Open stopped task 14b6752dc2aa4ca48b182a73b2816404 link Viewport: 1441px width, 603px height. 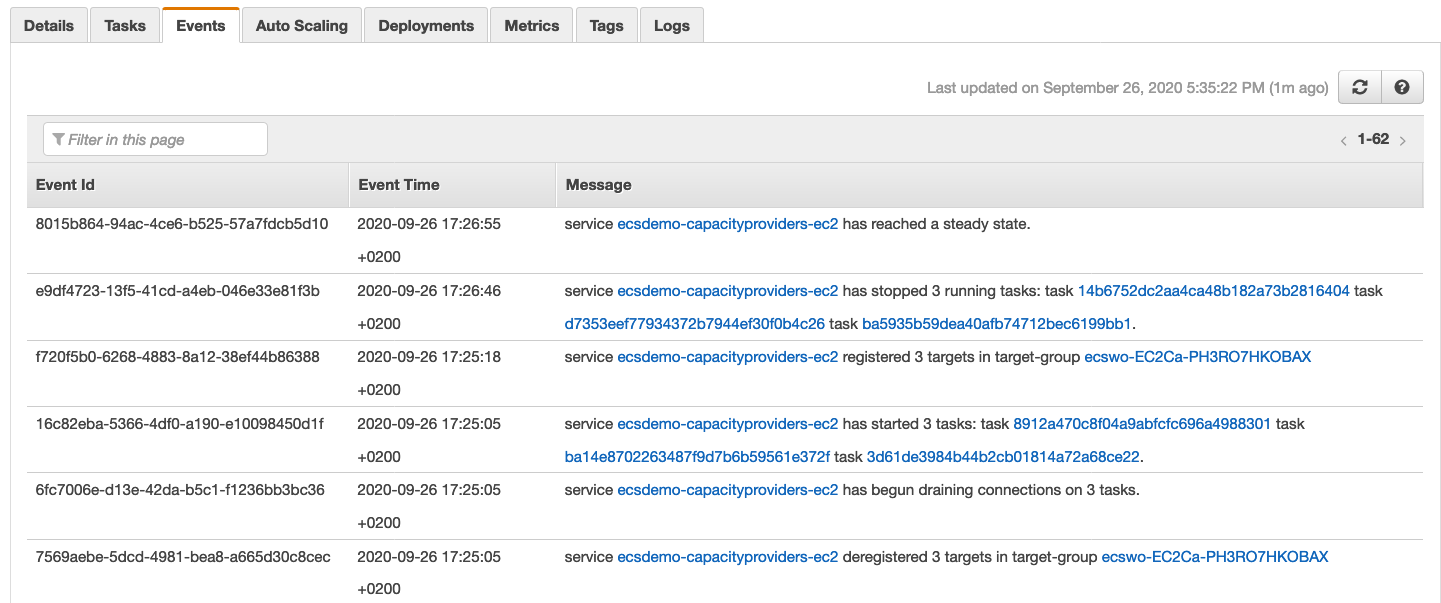(x=1213, y=291)
